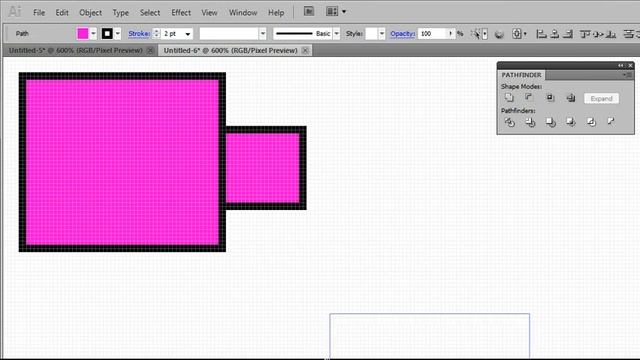Image resolution: width=640 pixels, height=360 pixels.
Task: Click the Go to Bridge icon
Action: pyautogui.click(x=309, y=11)
